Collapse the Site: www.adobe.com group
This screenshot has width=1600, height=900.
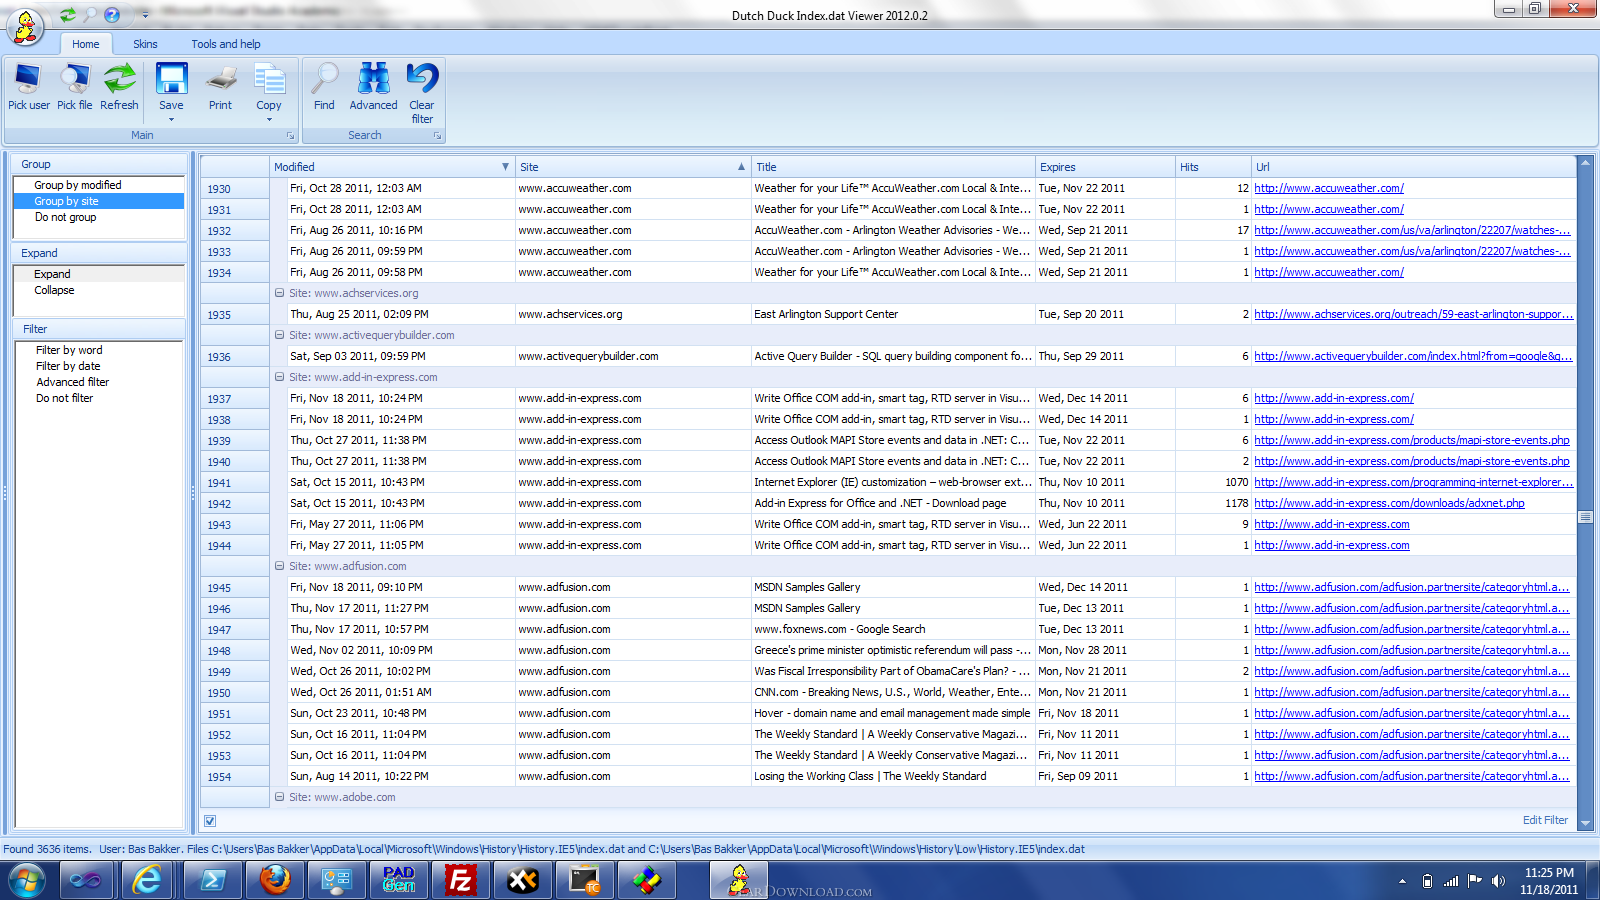[280, 797]
